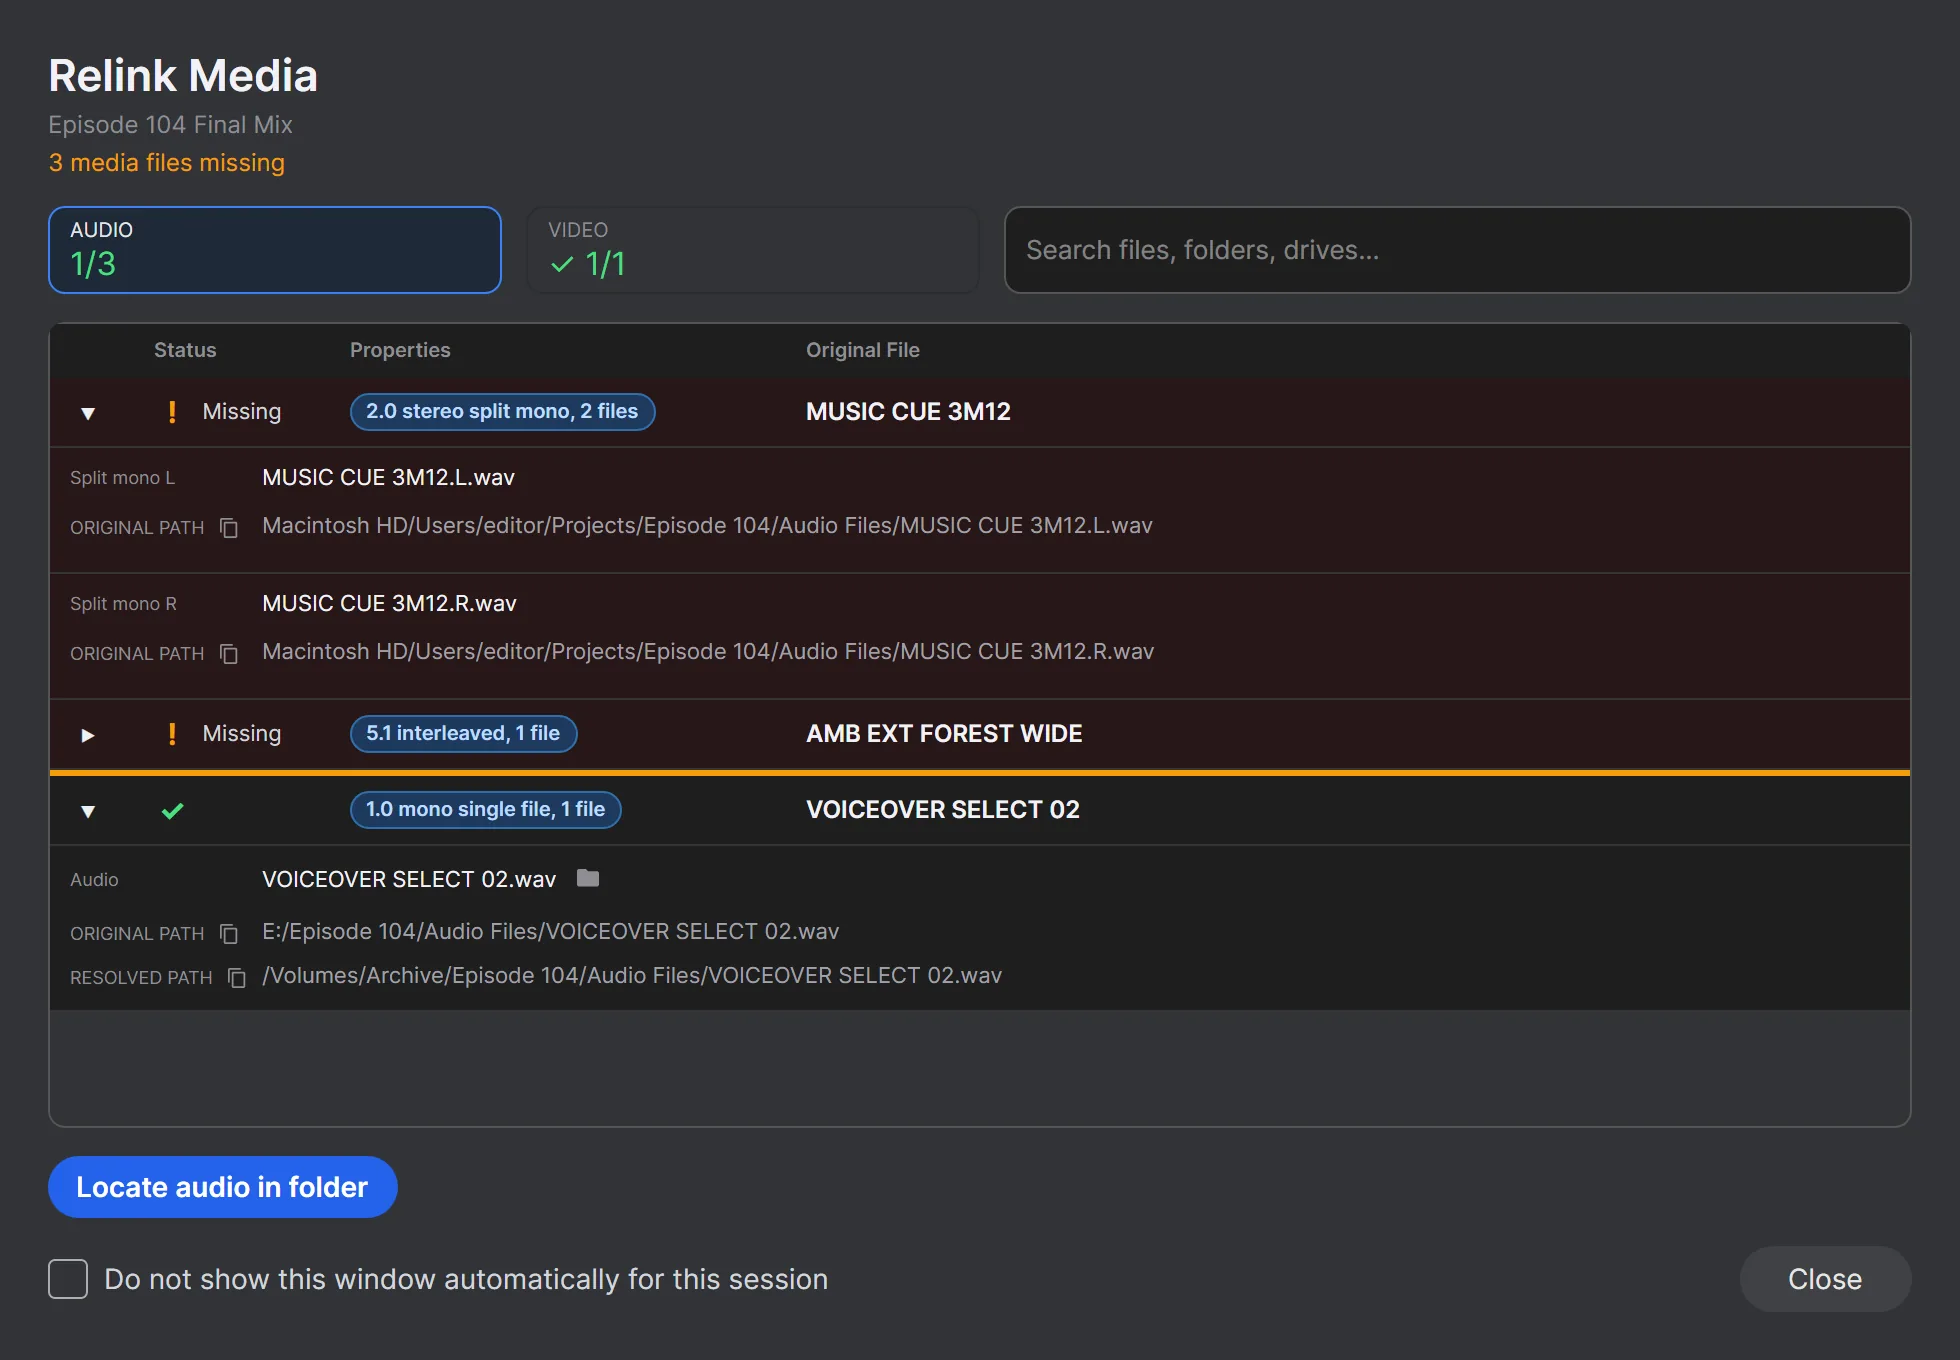Expand the AMB EXT FOREST WIDE row

(88, 735)
